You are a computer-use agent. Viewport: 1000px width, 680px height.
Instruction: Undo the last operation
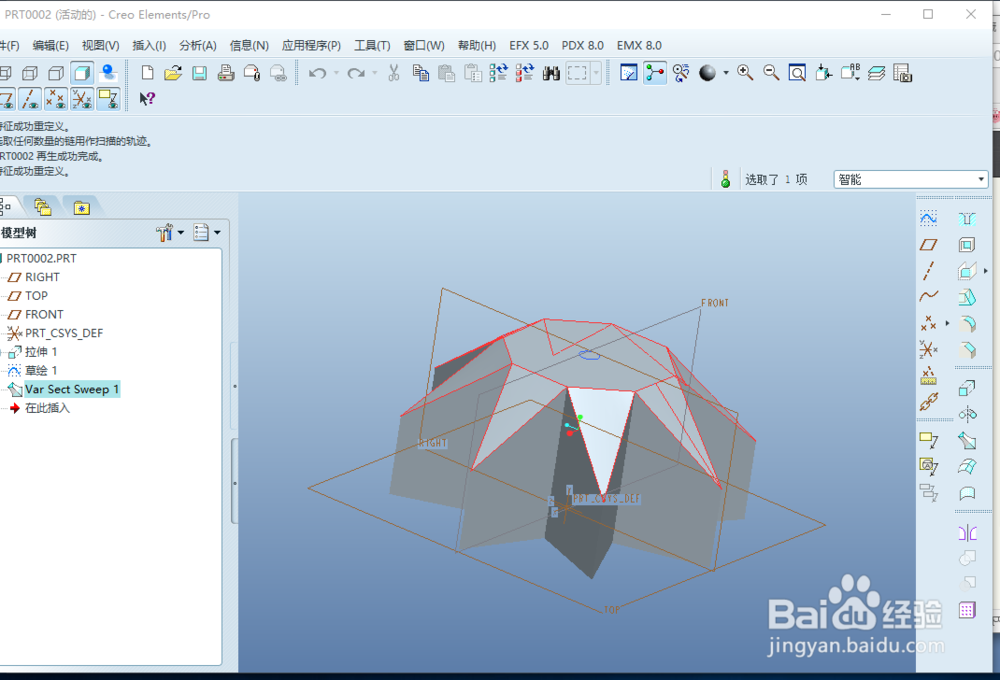(318, 73)
